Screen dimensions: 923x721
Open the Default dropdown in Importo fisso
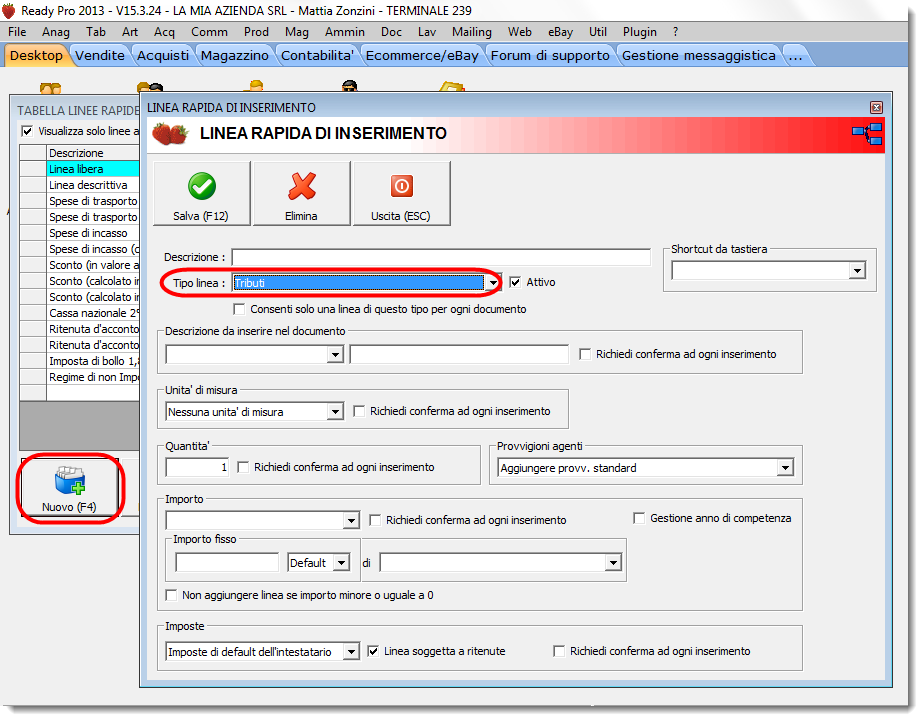point(341,563)
